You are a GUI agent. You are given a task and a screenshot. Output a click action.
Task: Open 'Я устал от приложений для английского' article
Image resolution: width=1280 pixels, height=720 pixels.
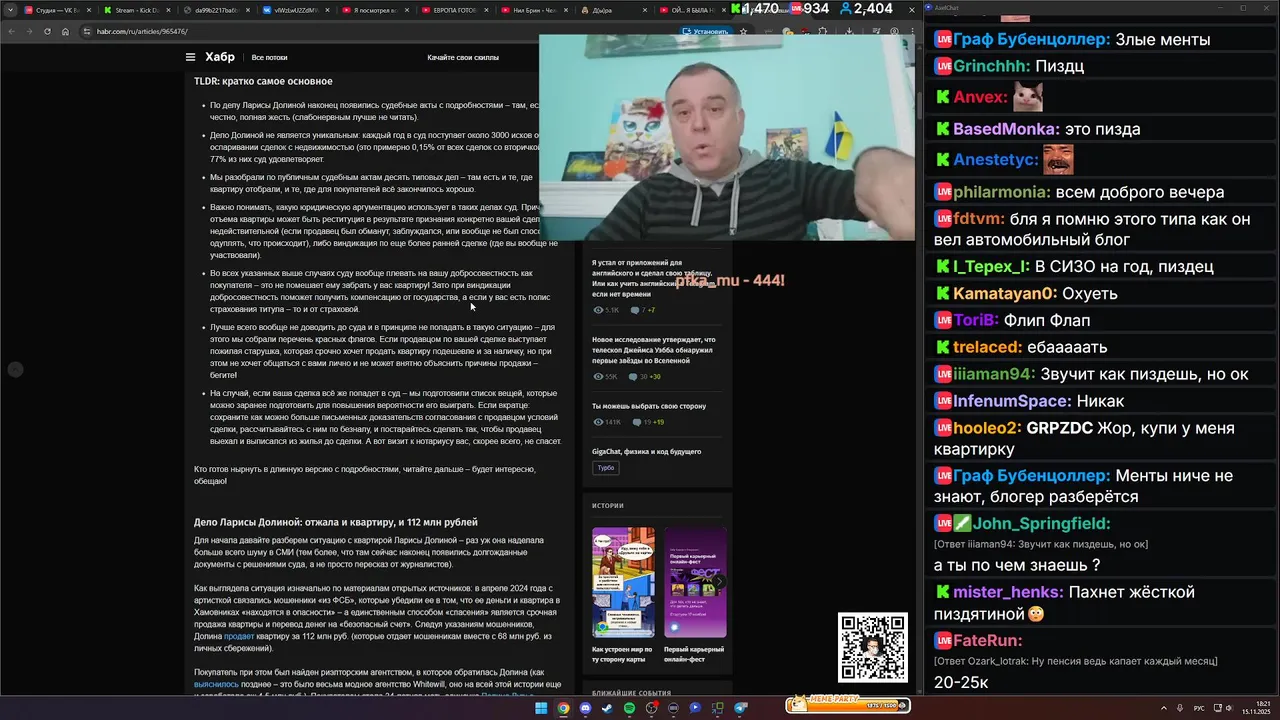(x=651, y=279)
